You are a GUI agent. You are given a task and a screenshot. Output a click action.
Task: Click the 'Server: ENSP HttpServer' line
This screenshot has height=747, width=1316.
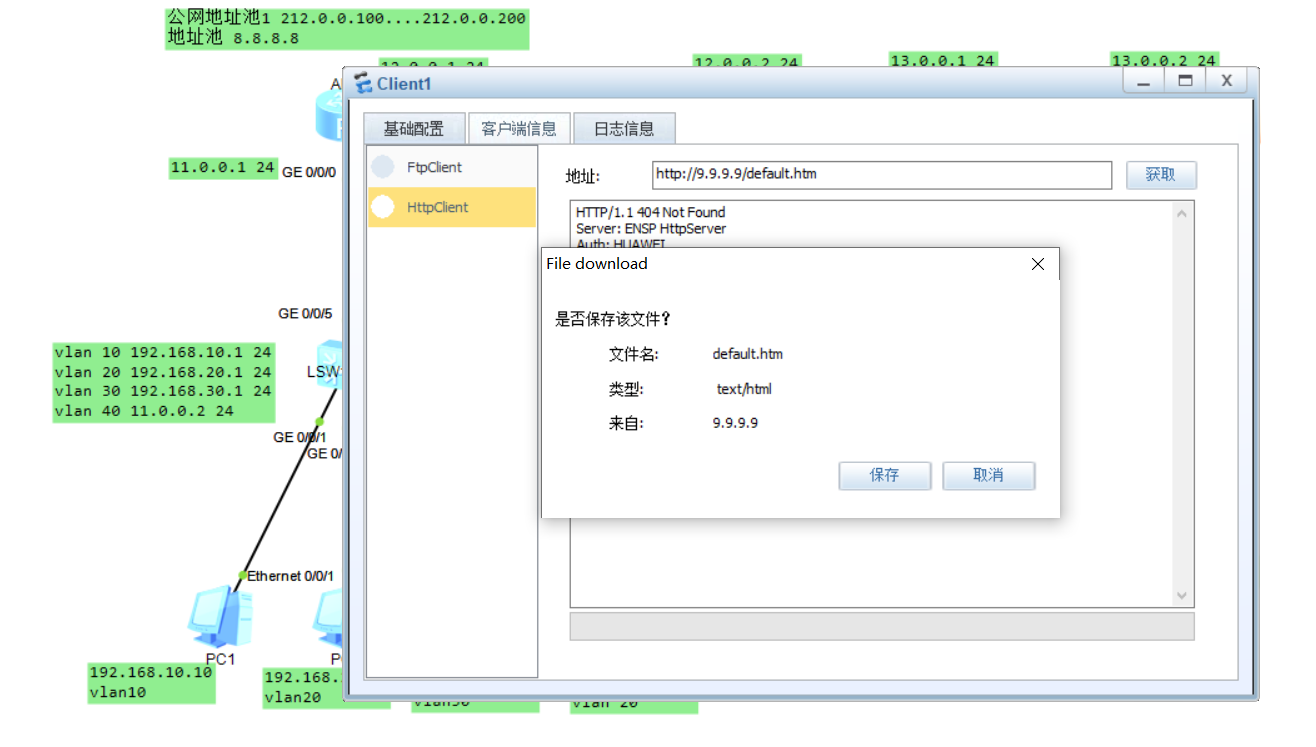point(651,229)
